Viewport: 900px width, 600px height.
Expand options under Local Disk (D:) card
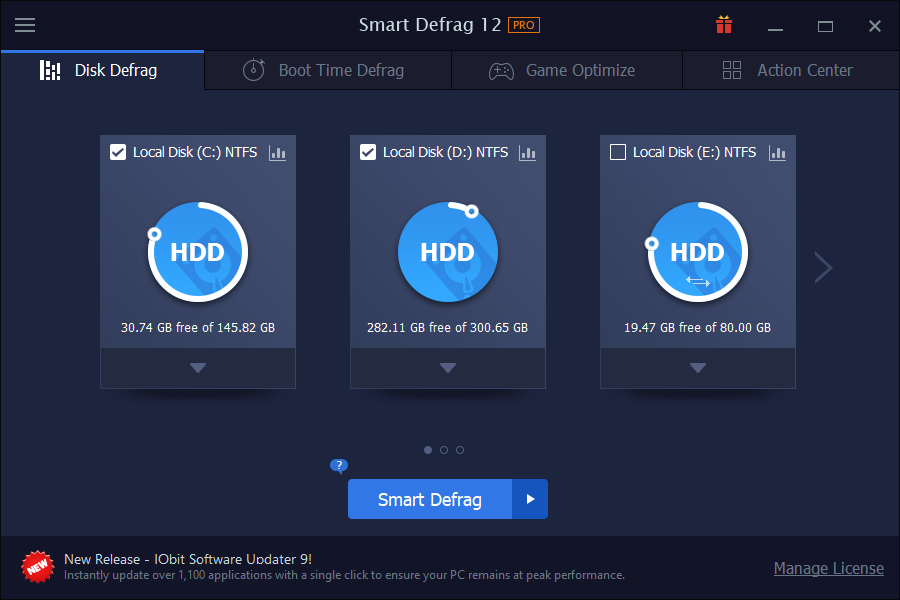tap(448, 368)
